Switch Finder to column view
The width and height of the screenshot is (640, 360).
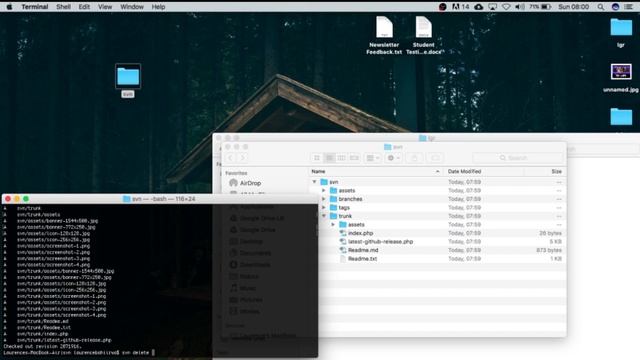point(341,158)
